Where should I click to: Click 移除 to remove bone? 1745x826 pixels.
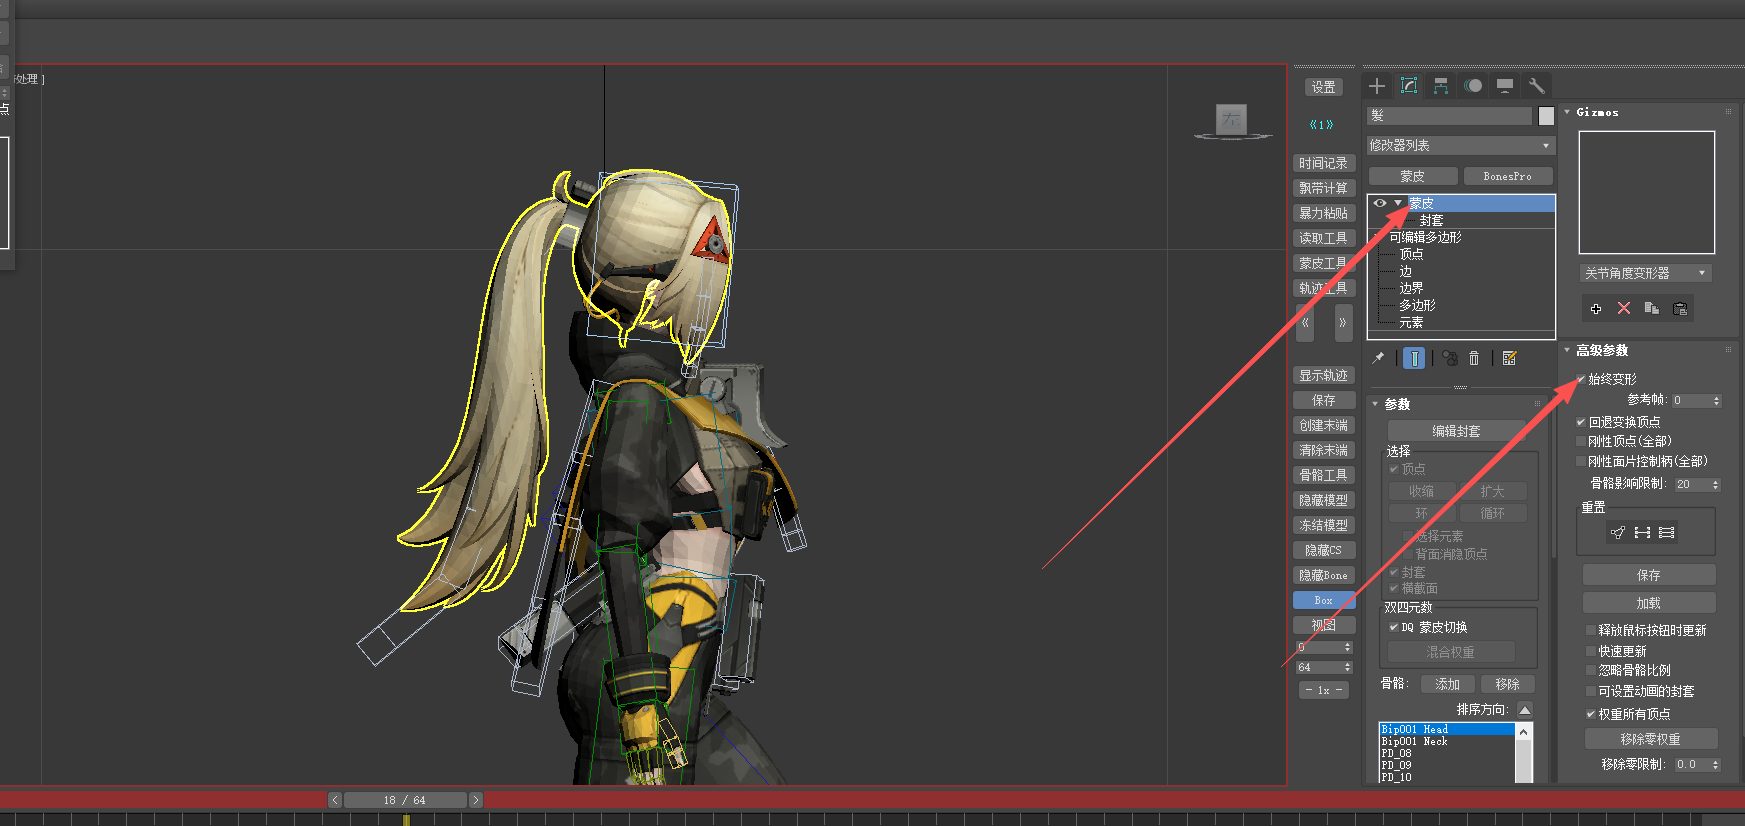[x=1507, y=684]
